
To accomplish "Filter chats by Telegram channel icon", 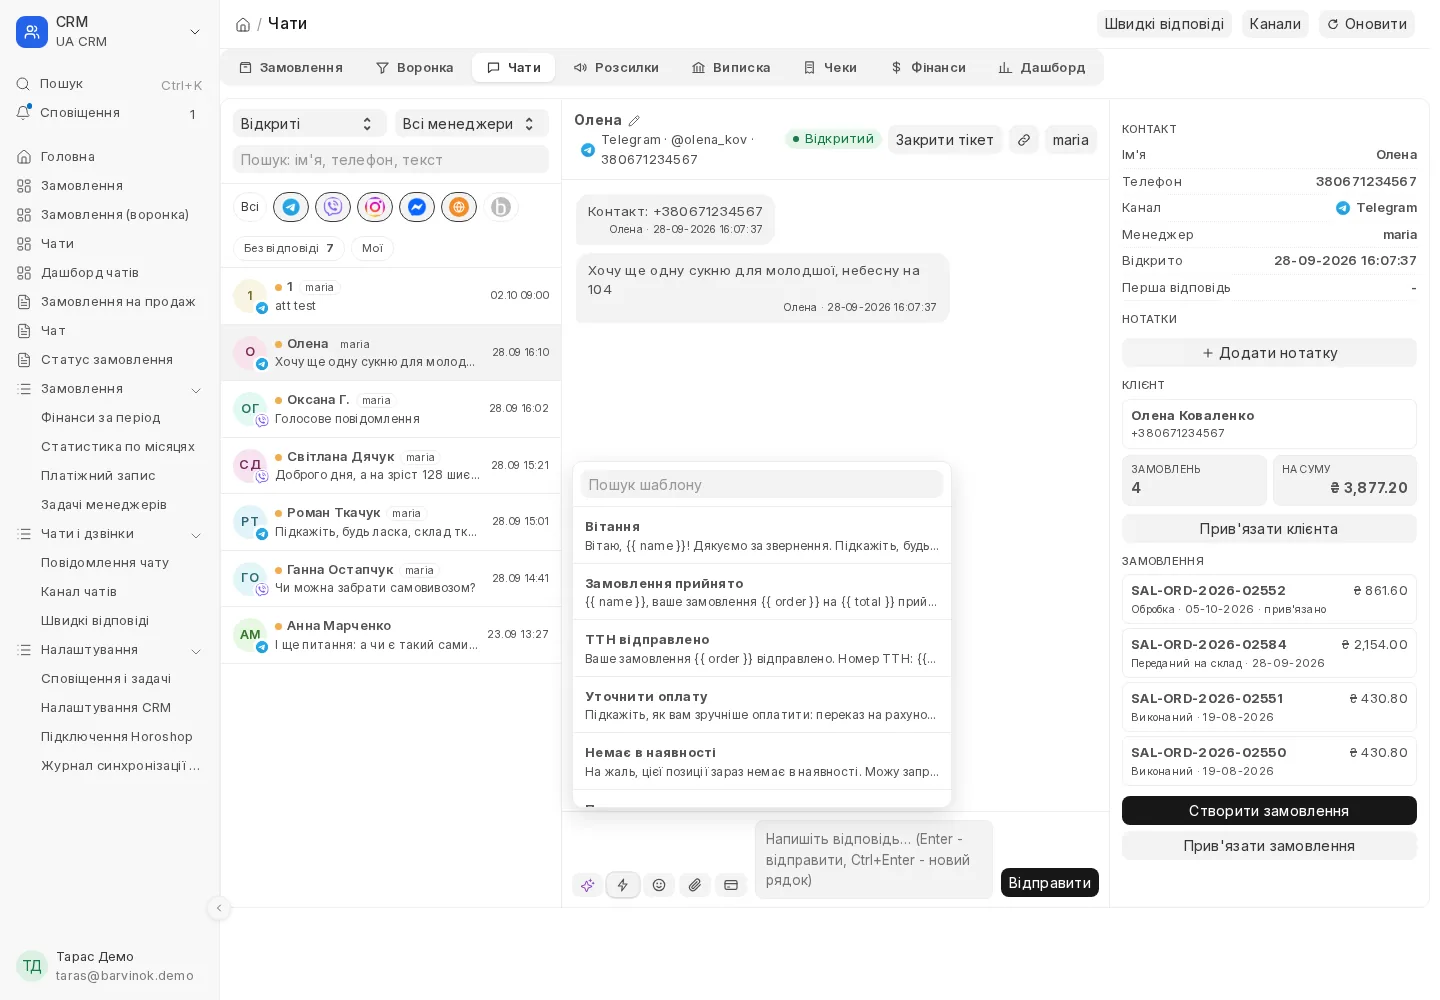I will [x=291, y=207].
